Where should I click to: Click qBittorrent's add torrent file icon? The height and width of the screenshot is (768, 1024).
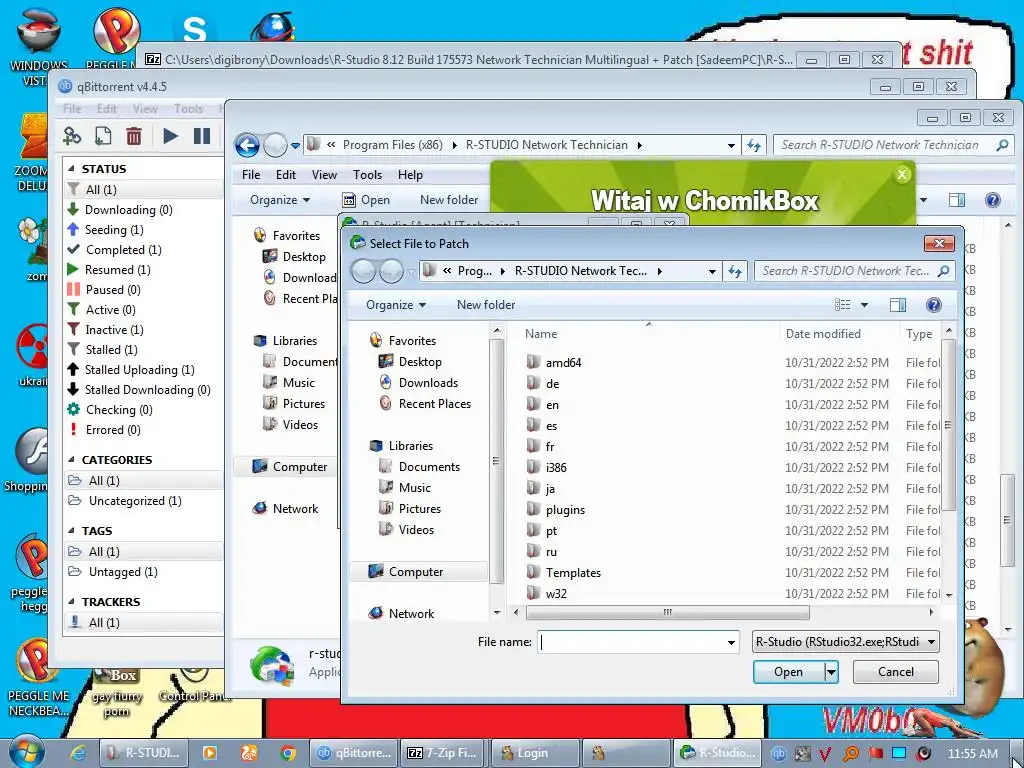(x=103, y=136)
